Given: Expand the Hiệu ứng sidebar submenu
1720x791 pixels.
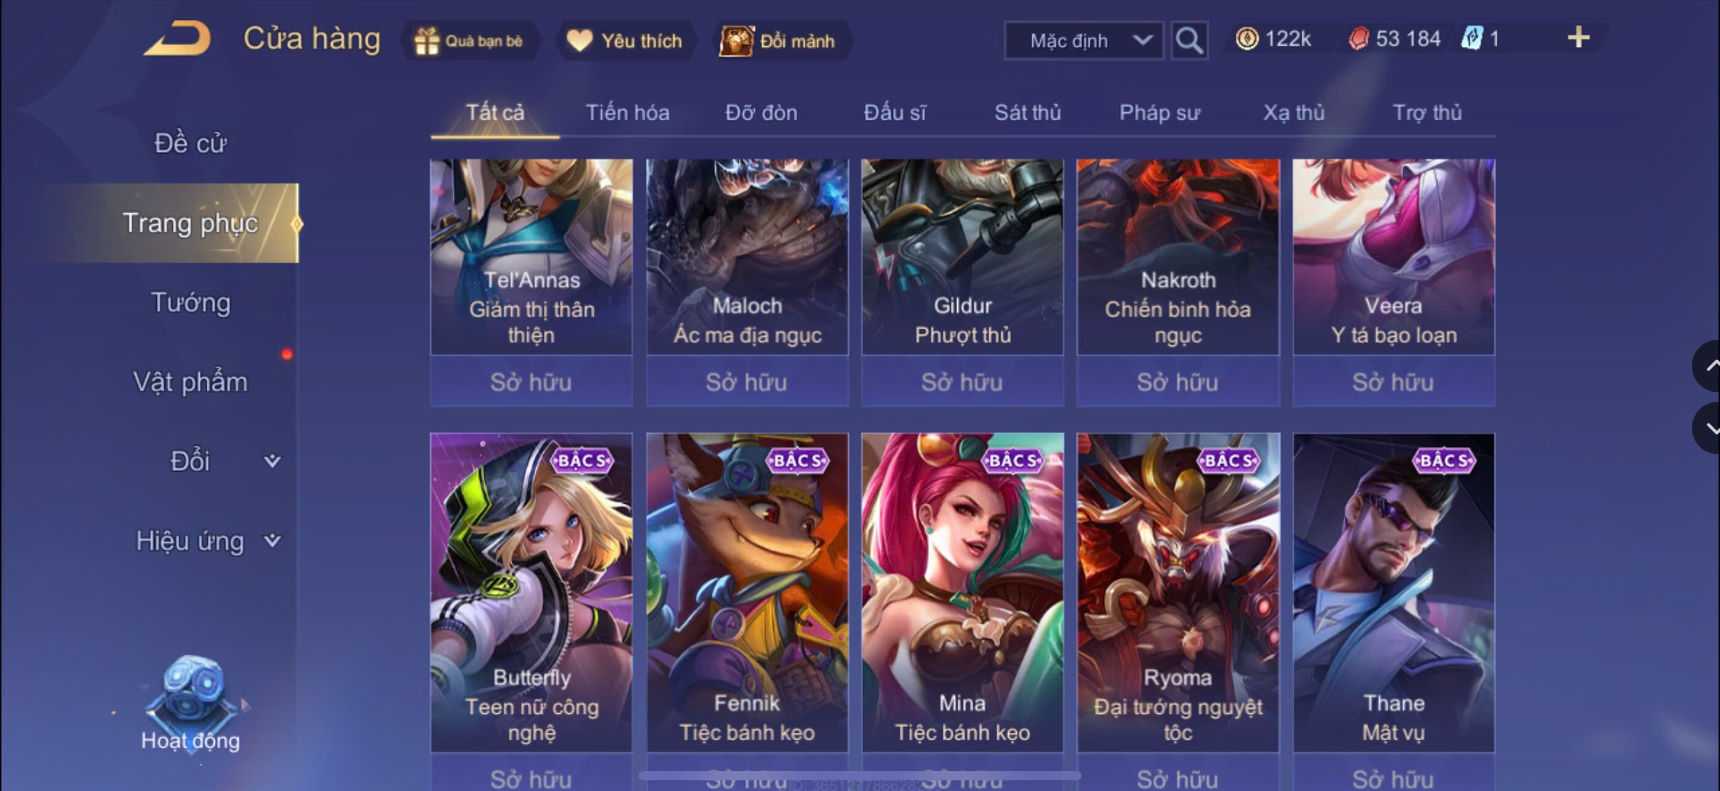Looking at the screenshot, I should pos(272,541).
